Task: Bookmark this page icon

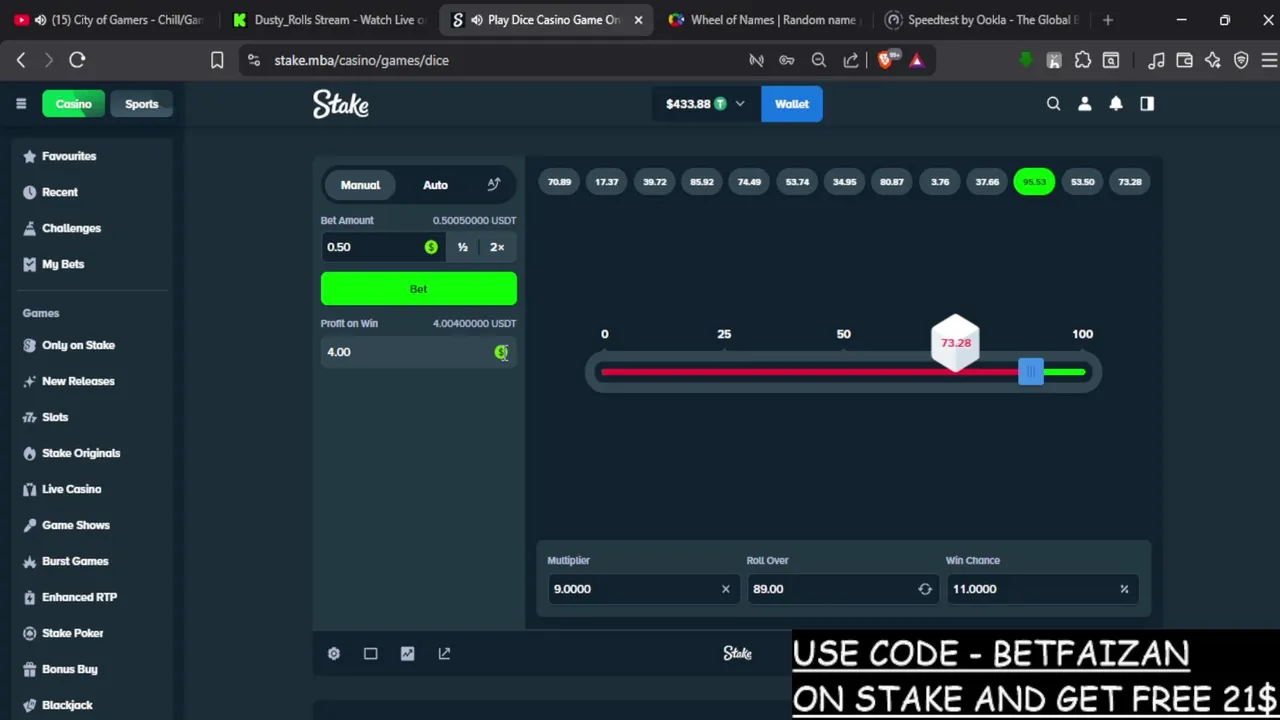Action: tap(217, 60)
